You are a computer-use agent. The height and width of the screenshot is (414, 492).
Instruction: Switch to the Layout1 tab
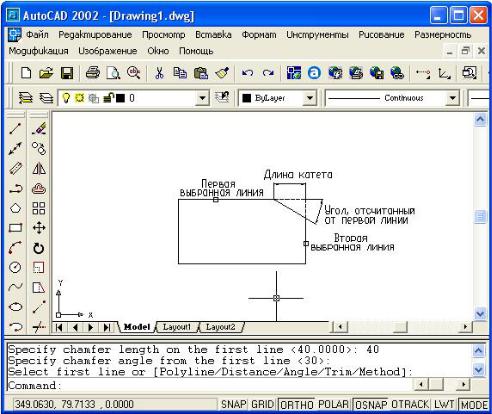click(x=177, y=327)
